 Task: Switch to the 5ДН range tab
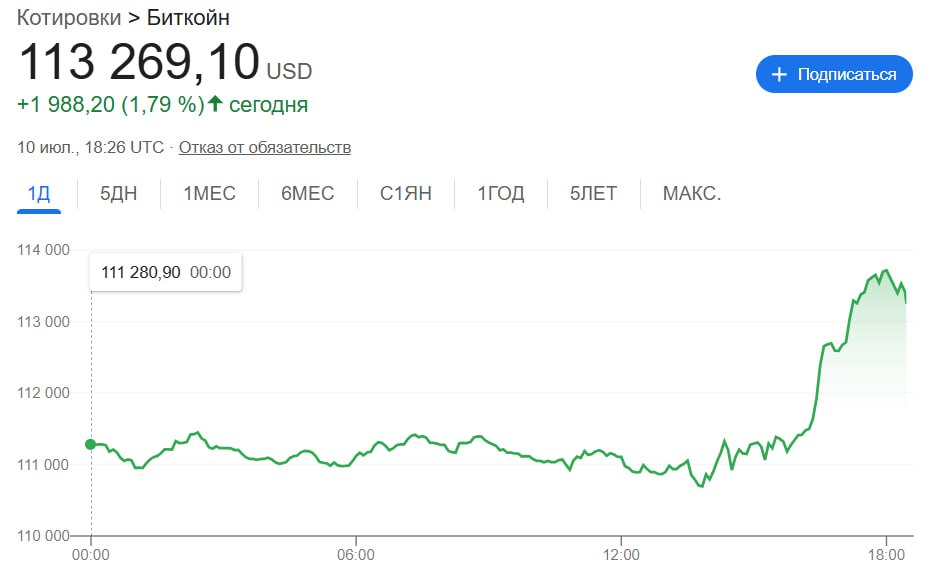click(x=118, y=194)
